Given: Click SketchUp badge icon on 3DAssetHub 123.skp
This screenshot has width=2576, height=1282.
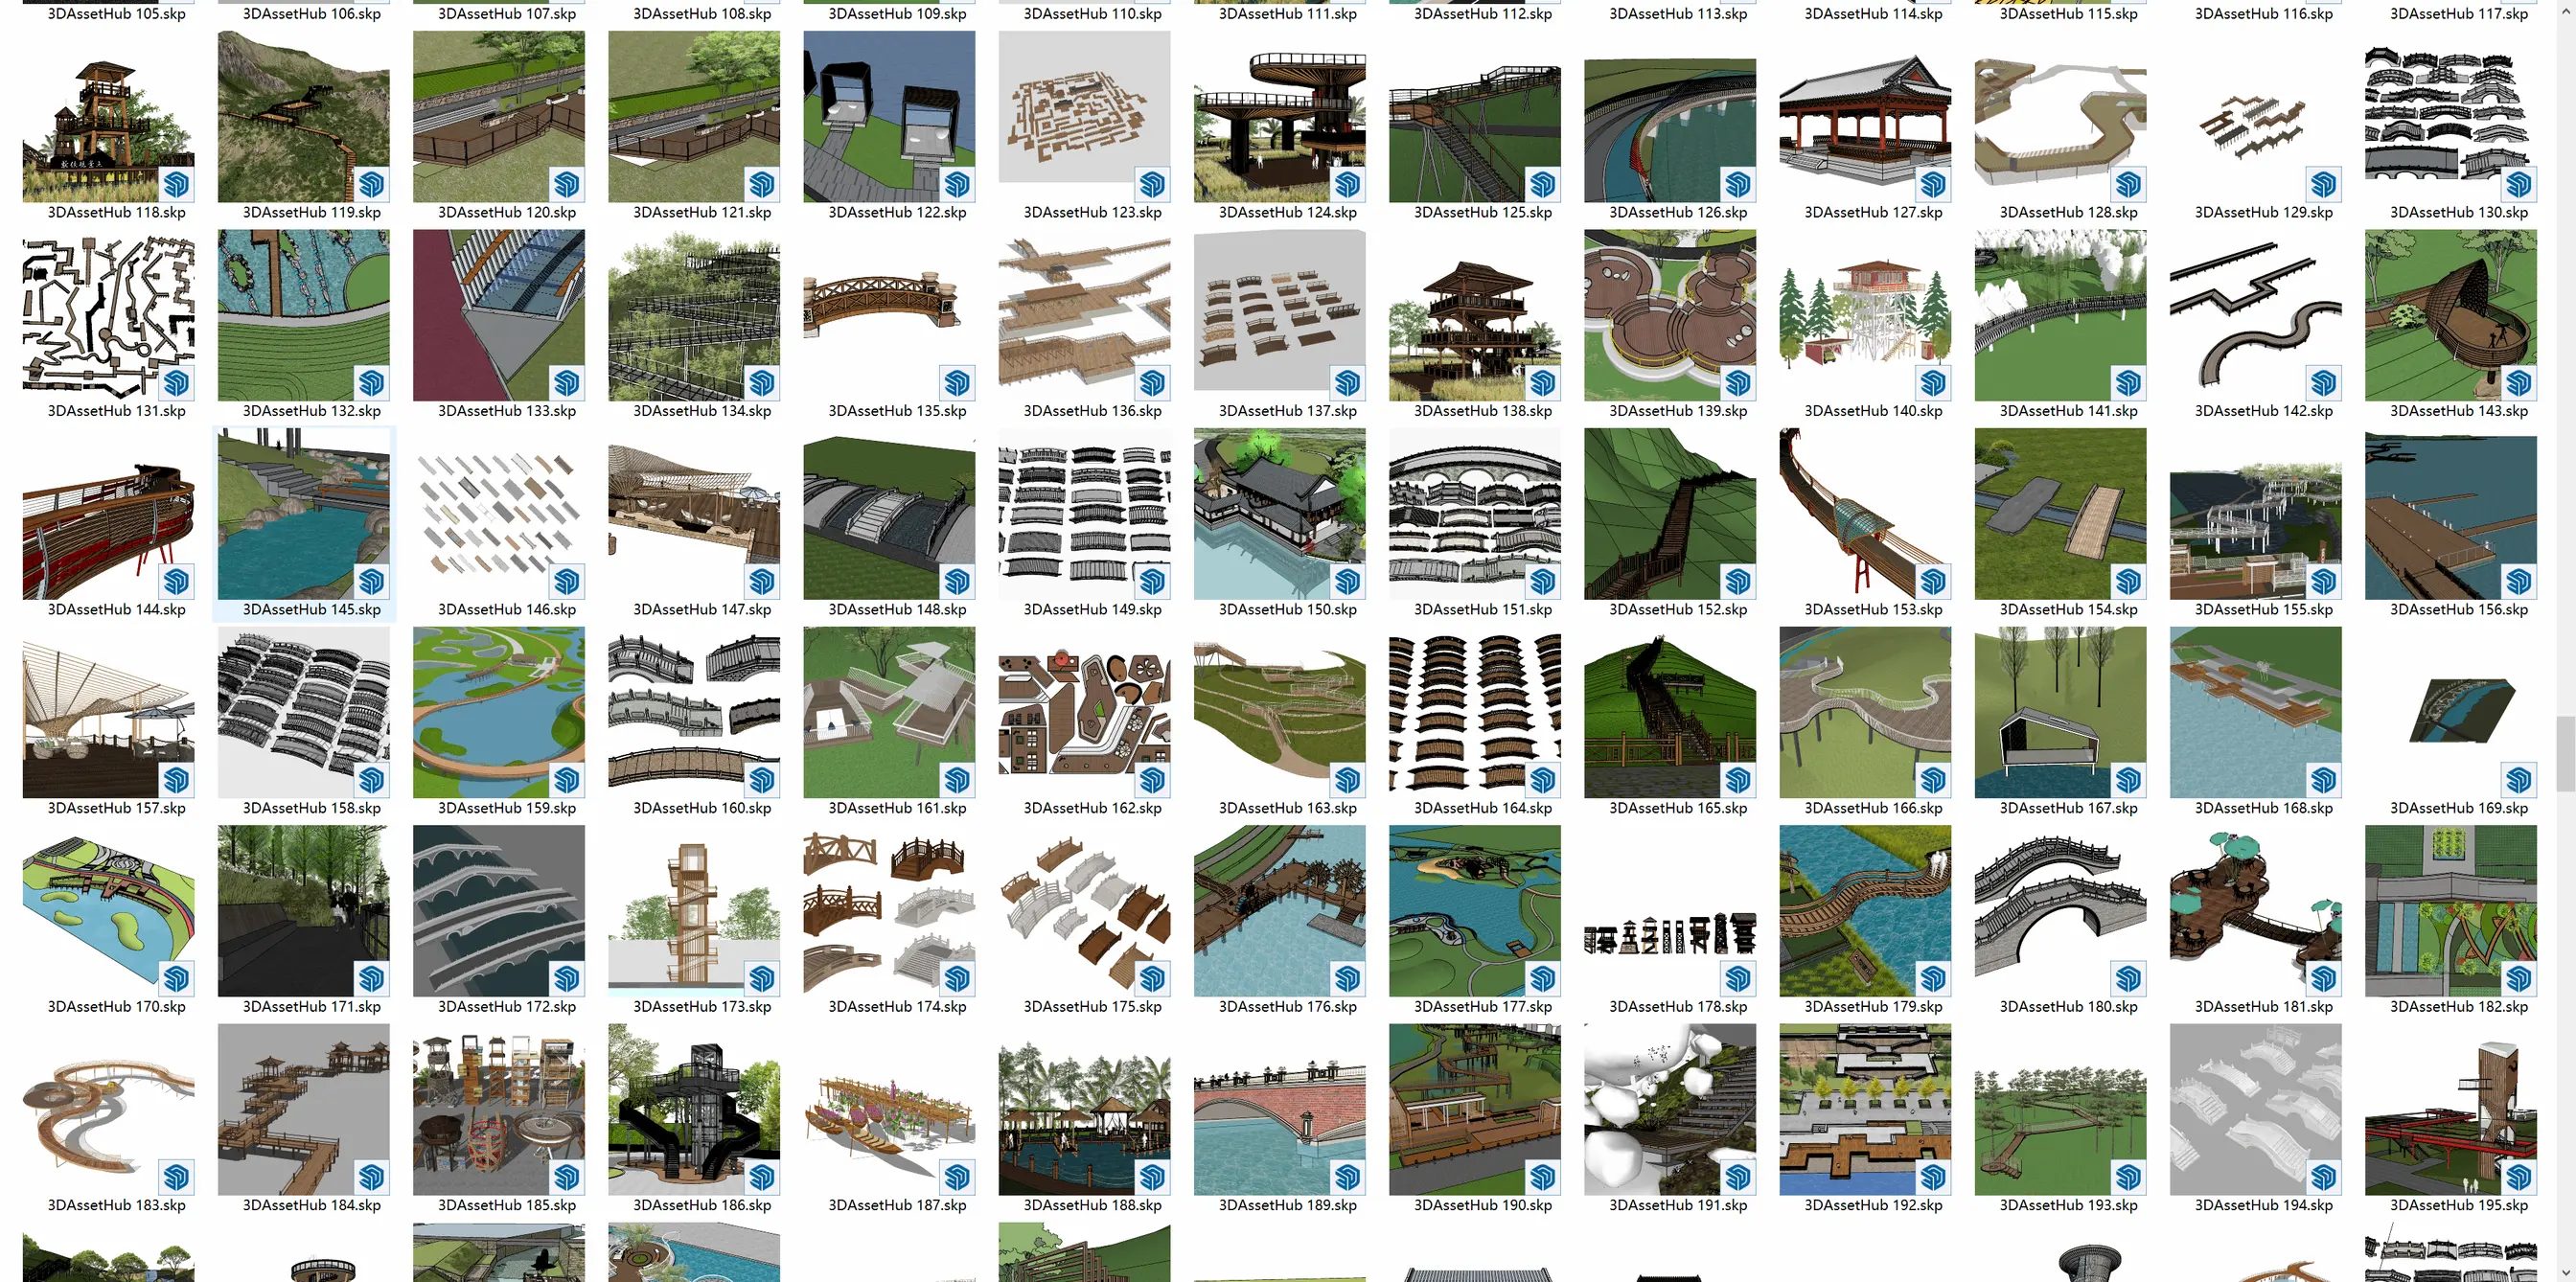Looking at the screenshot, I should tap(1152, 184).
